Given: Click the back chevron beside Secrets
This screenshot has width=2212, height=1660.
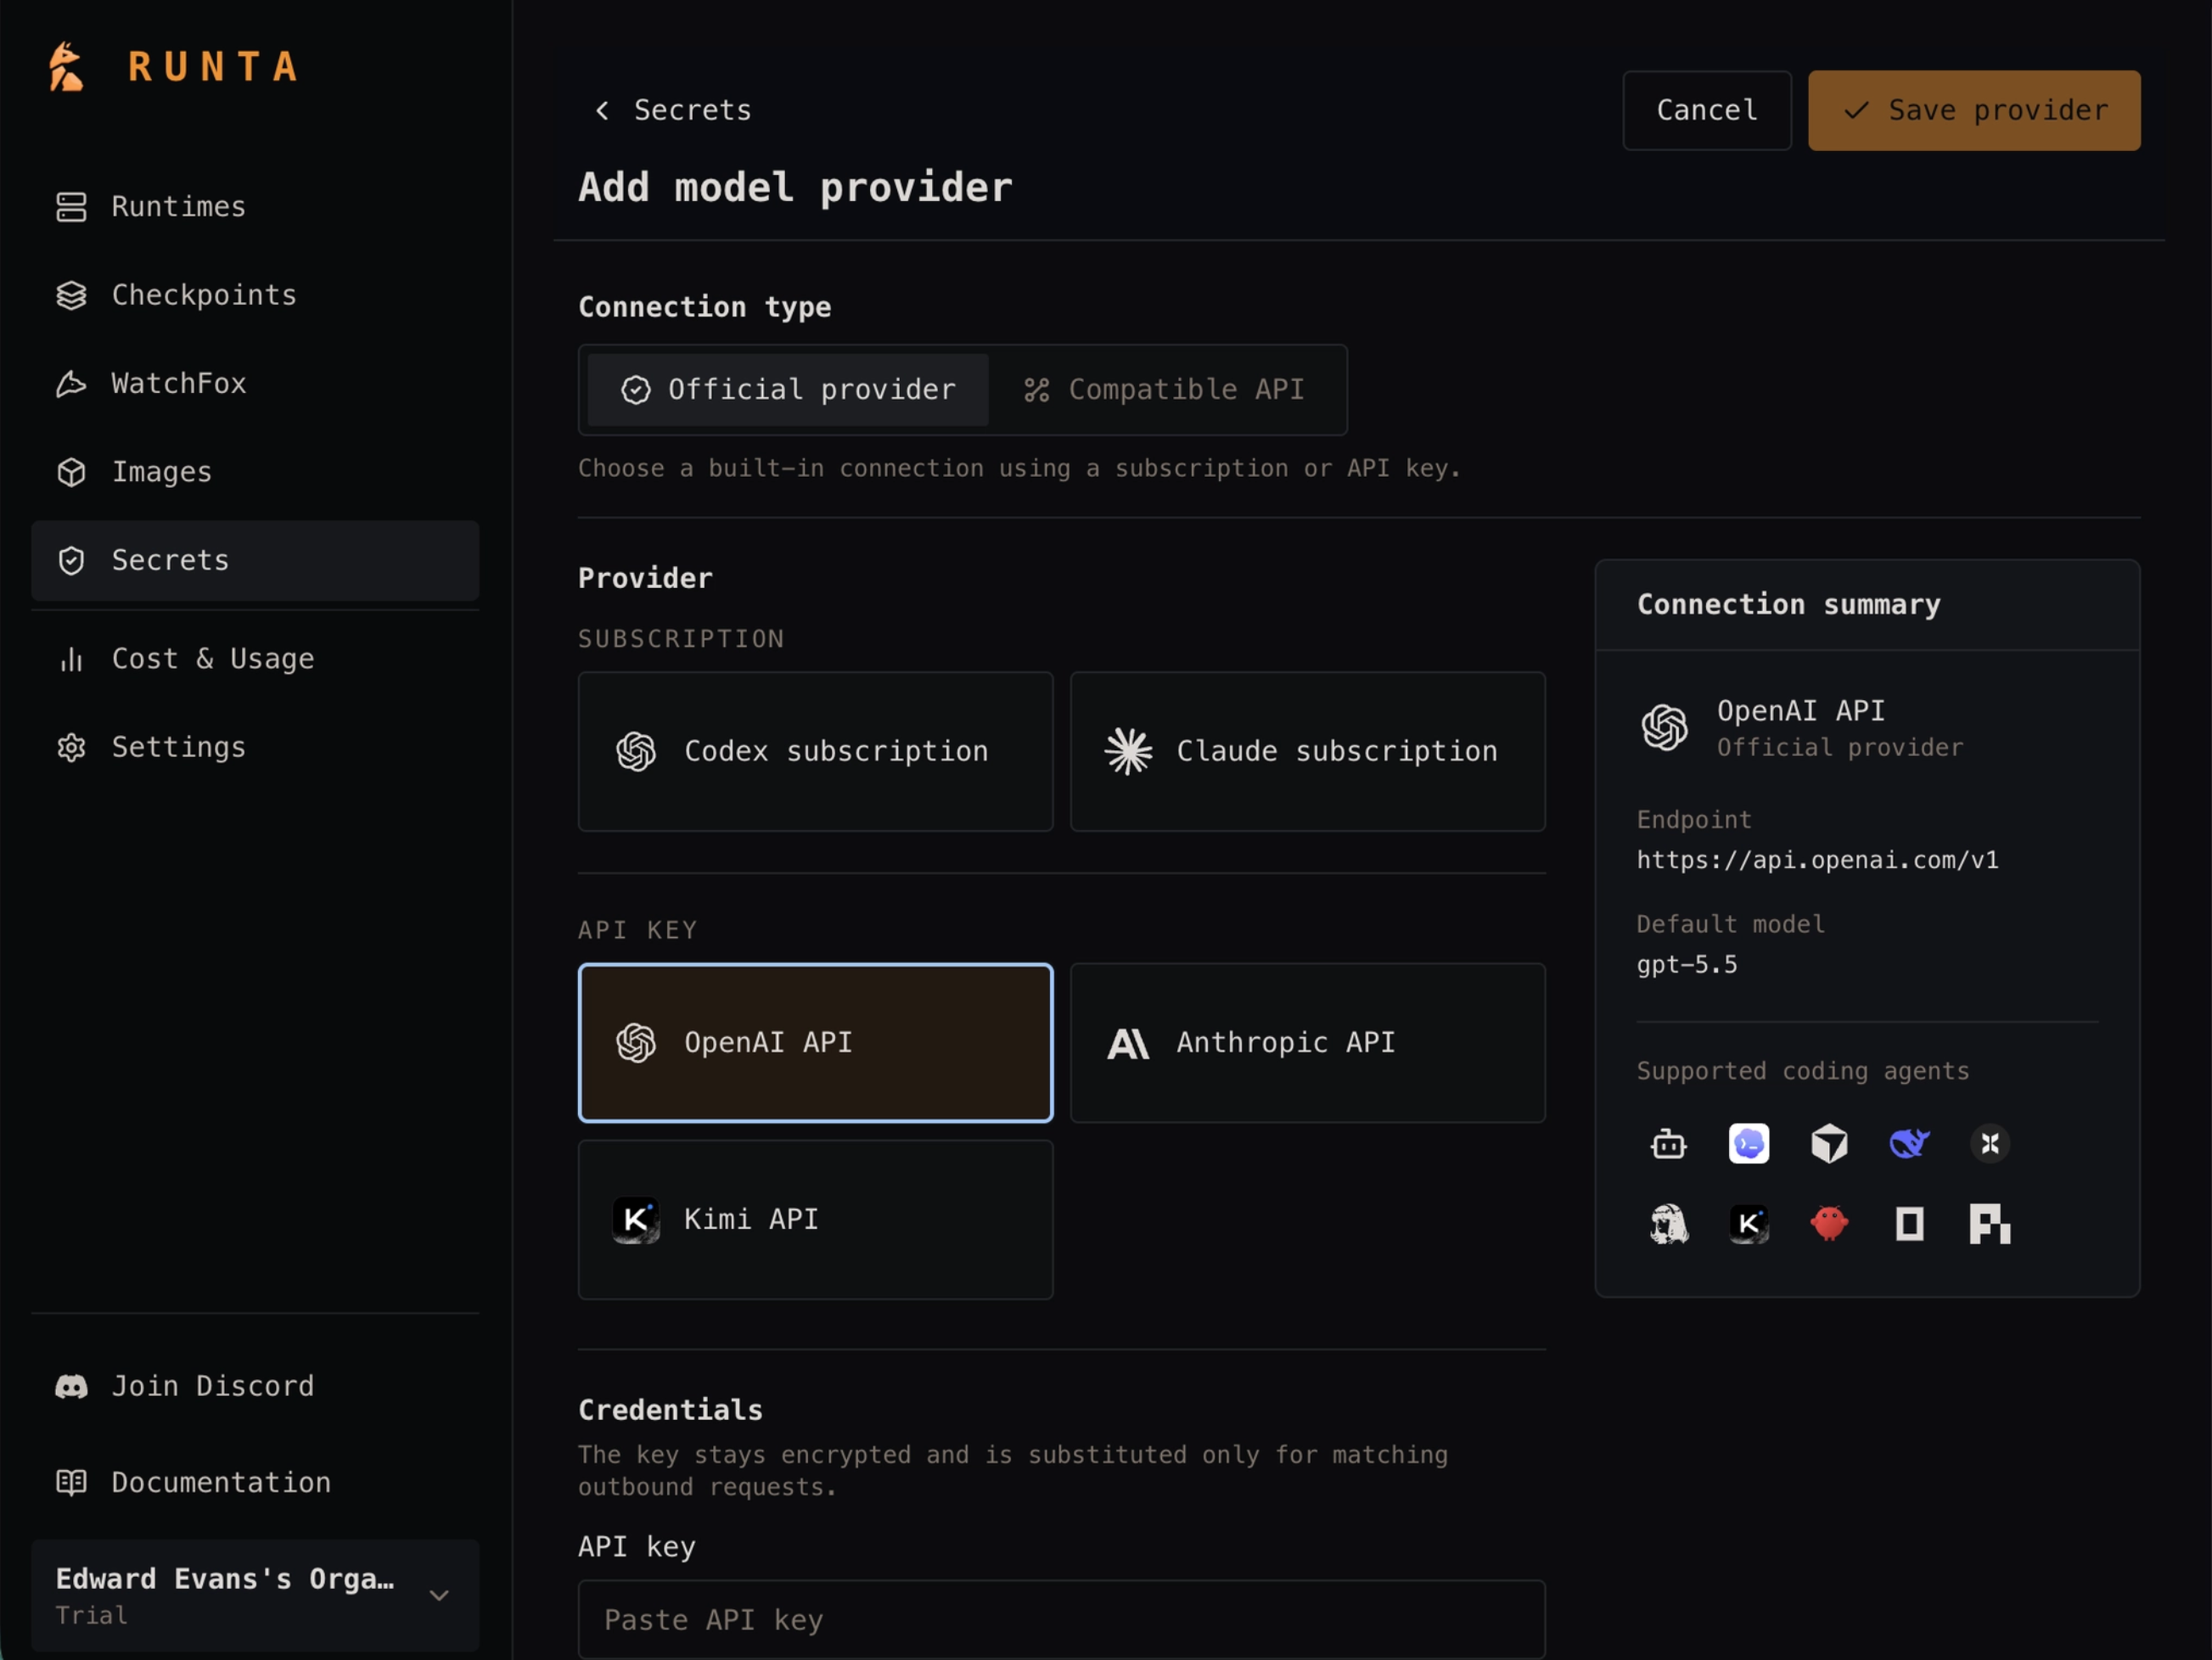Looking at the screenshot, I should tap(602, 110).
